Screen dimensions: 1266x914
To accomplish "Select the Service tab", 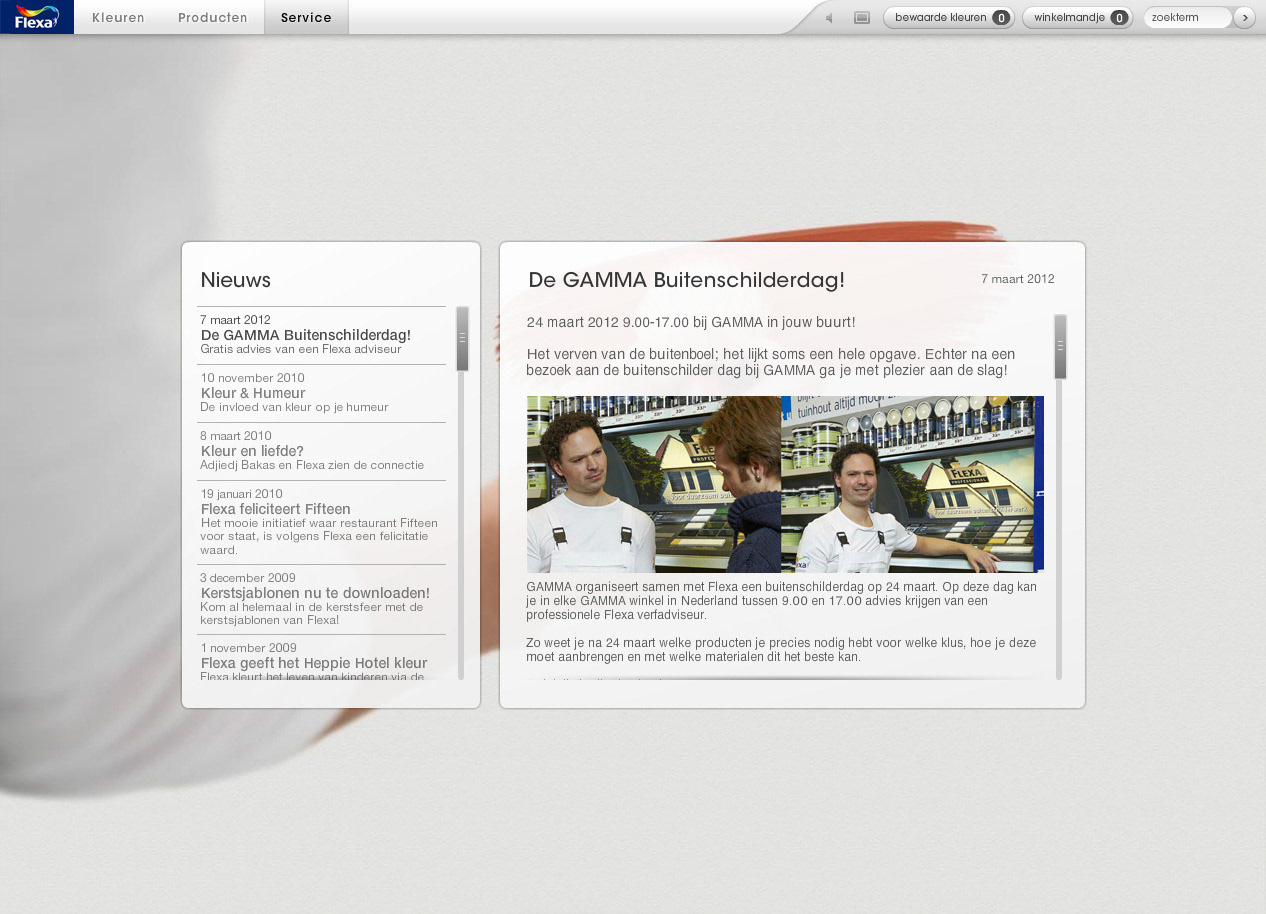I will click(x=306, y=17).
